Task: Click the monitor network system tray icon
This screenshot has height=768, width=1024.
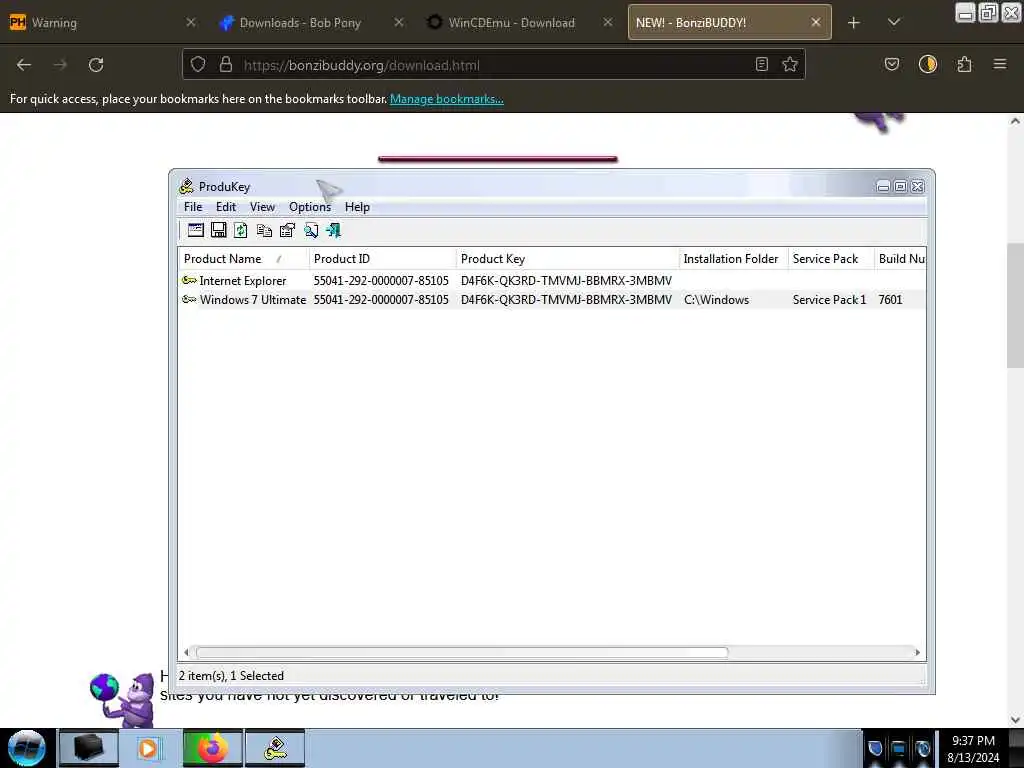Action: coord(899,748)
